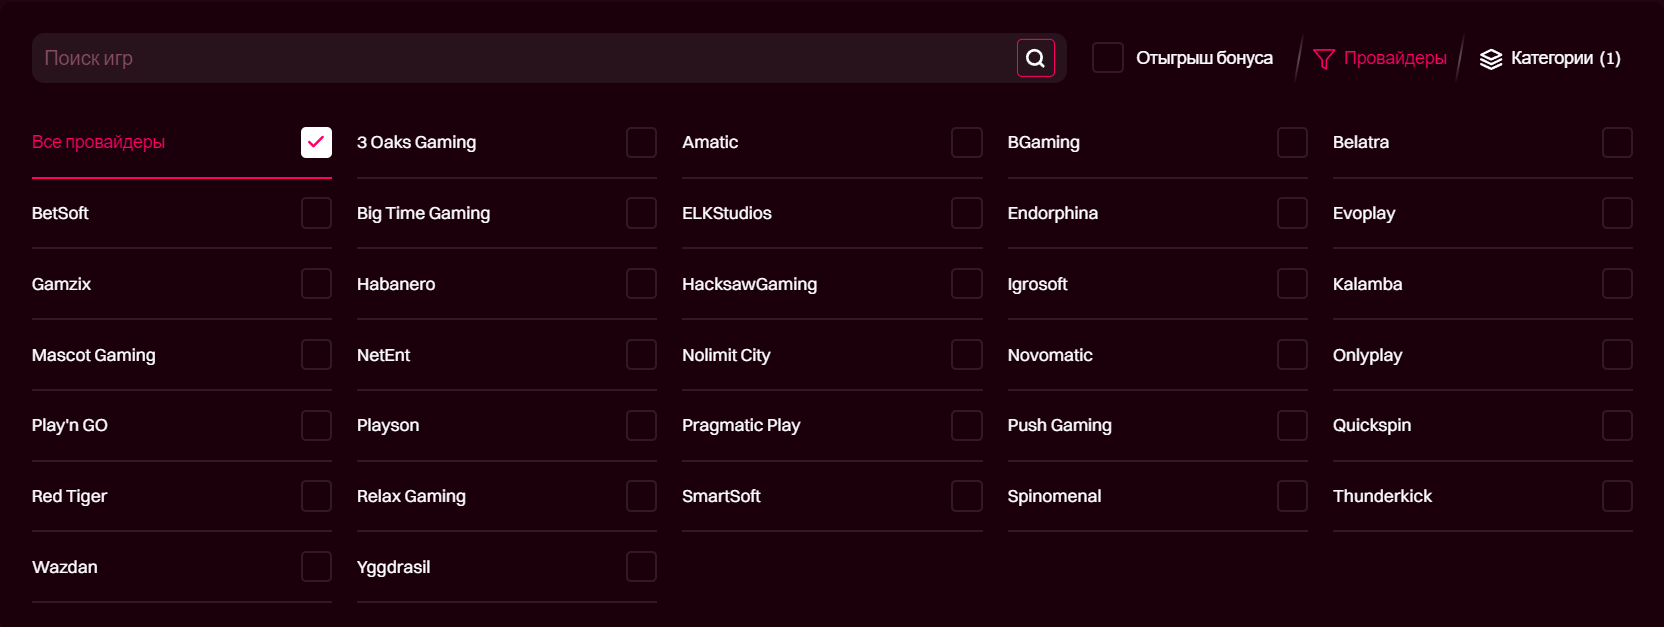
Task: Uncheck the Все провайдеры checkbox
Action: (x=316, y=142)
